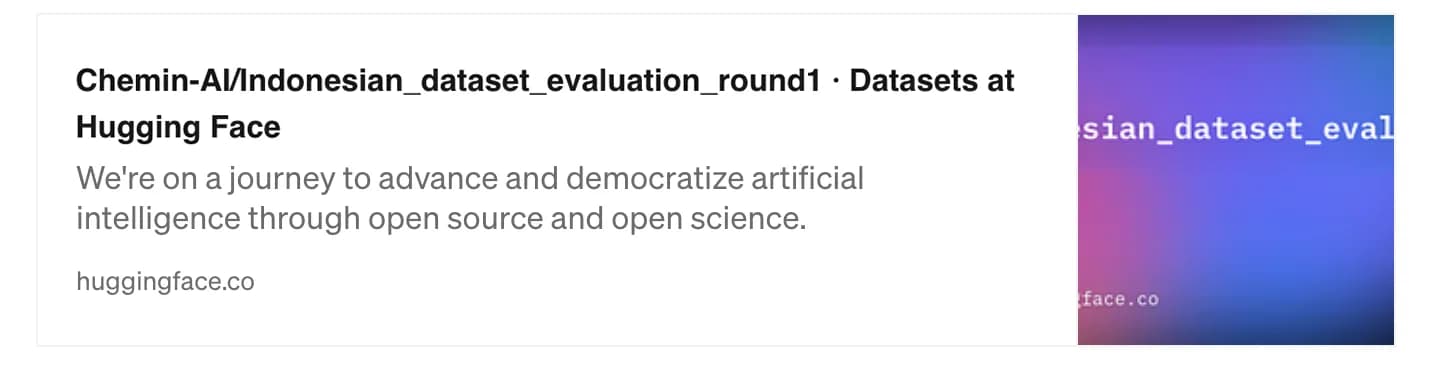
Task: Click the small 'face.co' text in thumbnail
Action: (1119, 299)
